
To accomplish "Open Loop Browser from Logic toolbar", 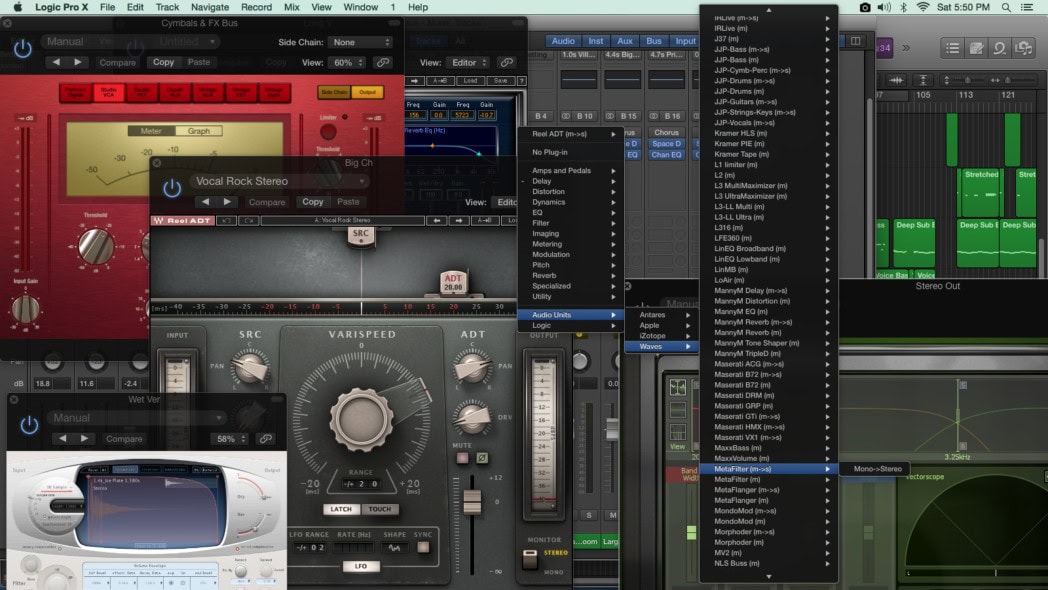I will click(999, 48).
